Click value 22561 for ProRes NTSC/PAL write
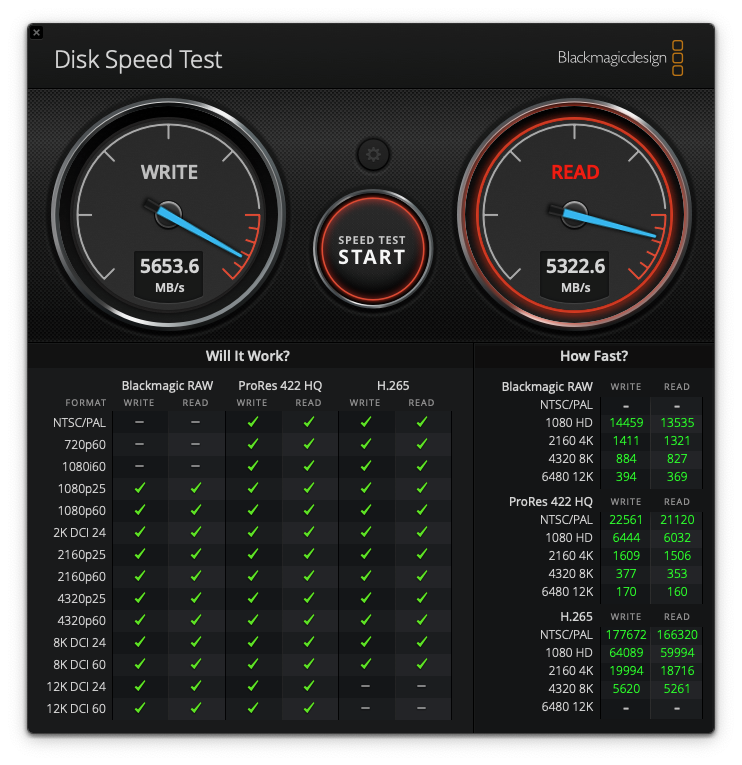The height and width of the screenshot is (765, 742). 626,520
